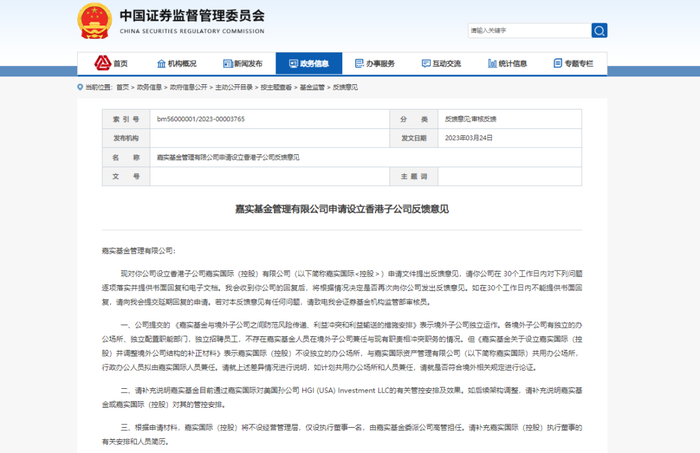The image size is (700, 453).
Task: Go to 首页 in the breadcrumb
Action: (x=123, y=87)
